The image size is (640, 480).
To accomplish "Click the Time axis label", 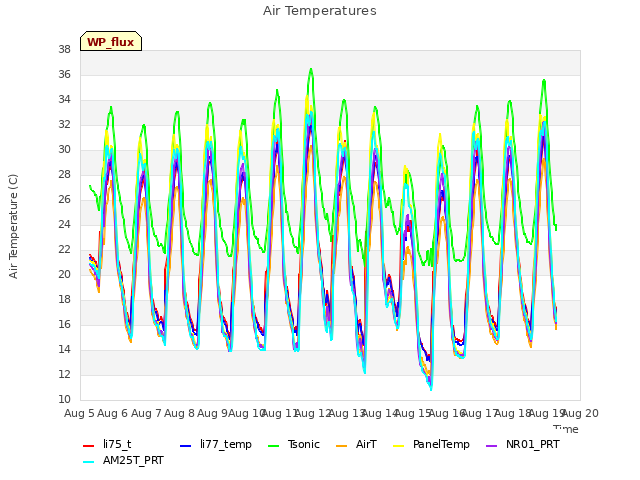I will point(566,429).
